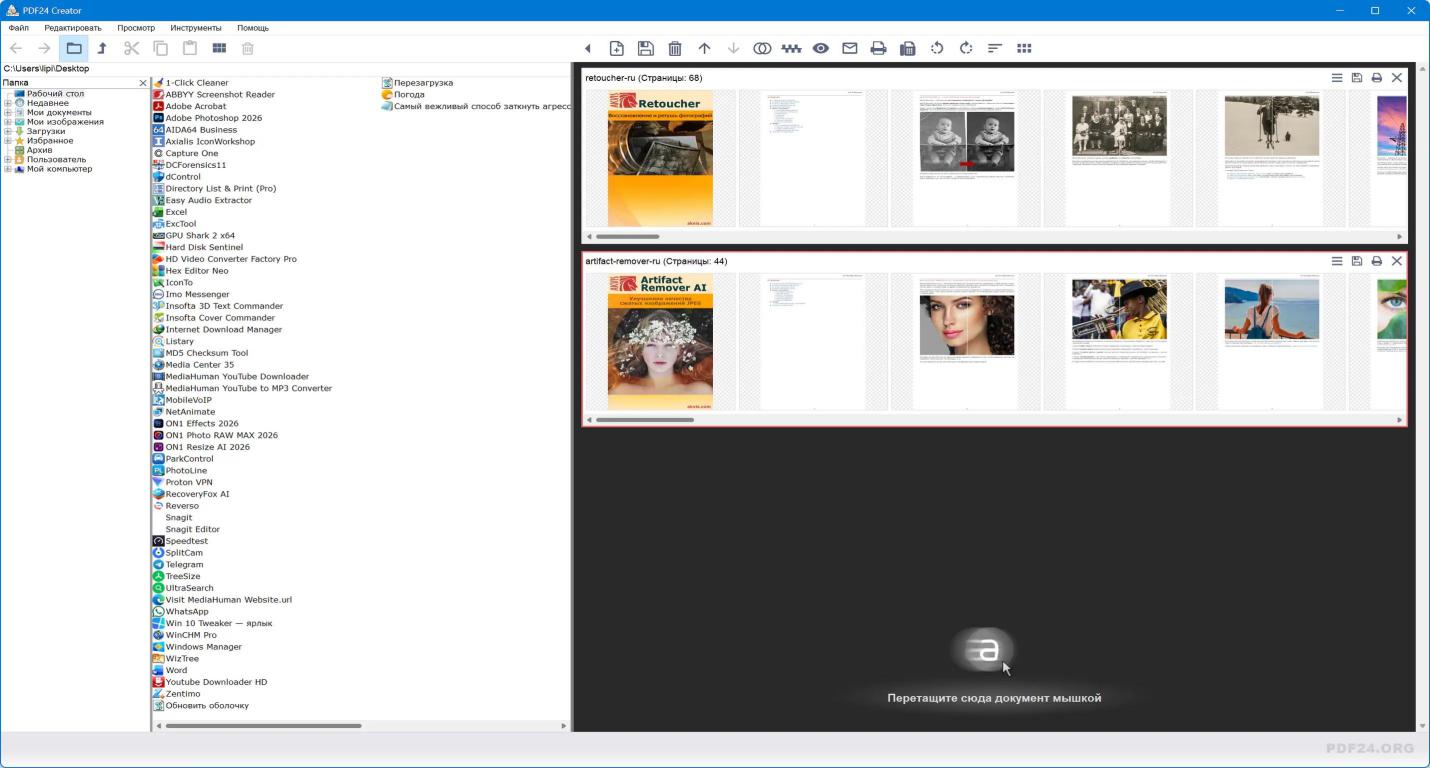The height and width of the screenshot is (768, 1430).
Task: Toggle the preview eye icon
Action: 820,48
